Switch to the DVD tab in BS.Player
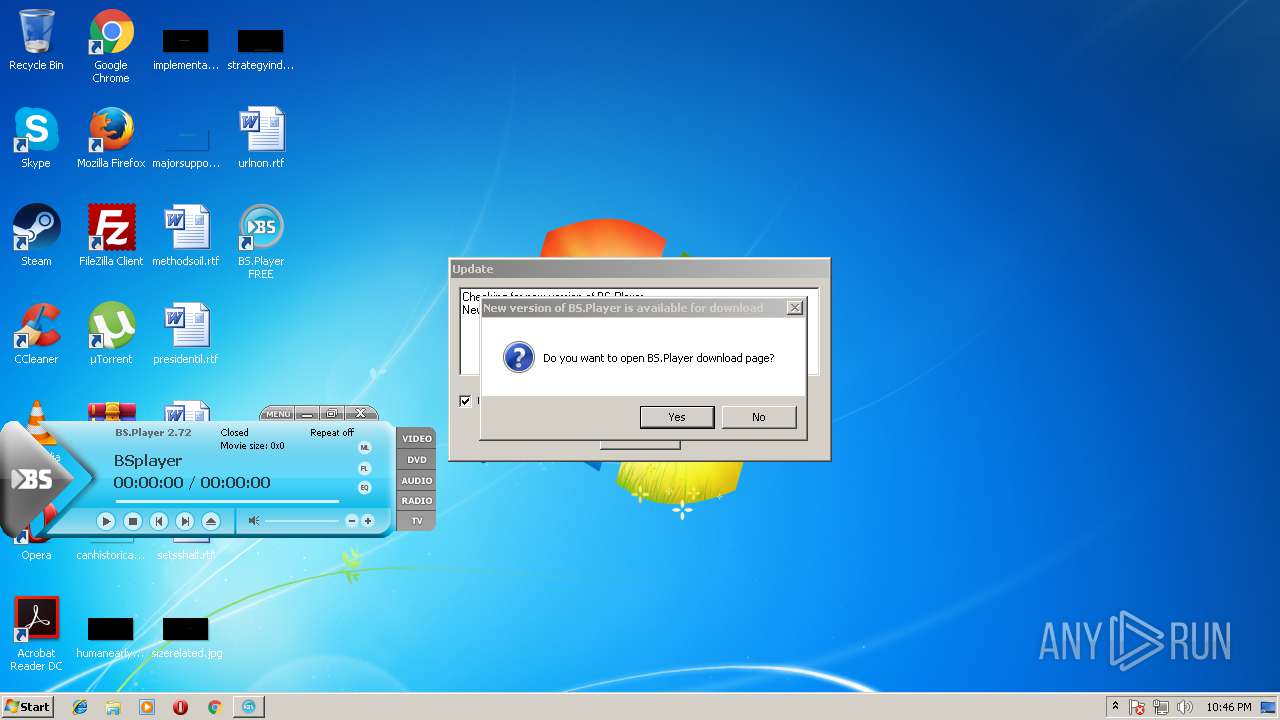This screenshot has height=720, width=1280. click(x=417, y=460)
